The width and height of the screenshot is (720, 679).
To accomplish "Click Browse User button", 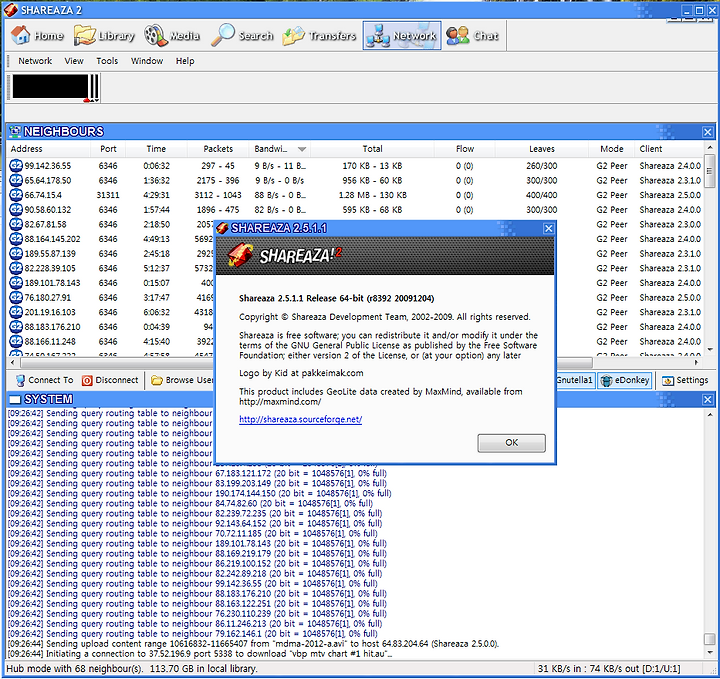I will point(182,380).
